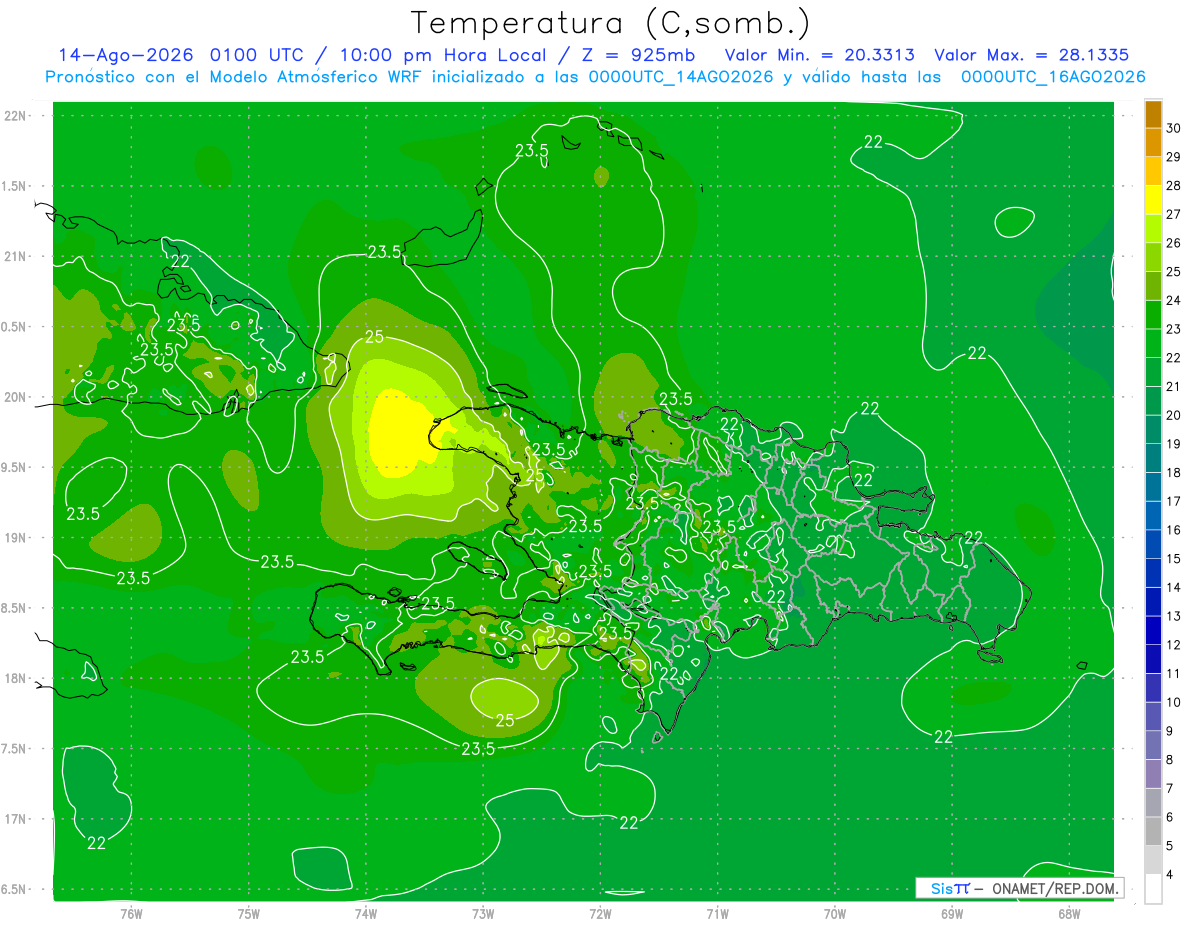Select the '0000UTC_16AGO2026' valid-until text
The height and width of the screenshot is (927, 1200).
(x=1052, y=77)
